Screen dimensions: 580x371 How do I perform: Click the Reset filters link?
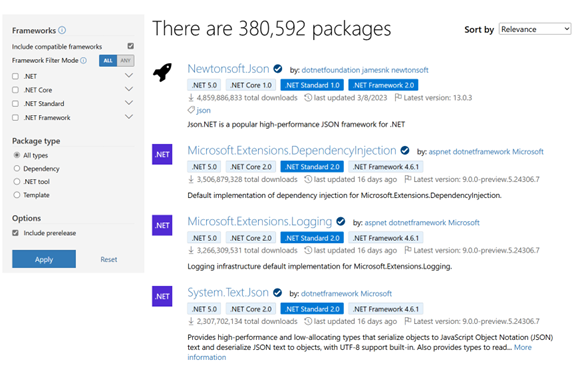point(109,260)
